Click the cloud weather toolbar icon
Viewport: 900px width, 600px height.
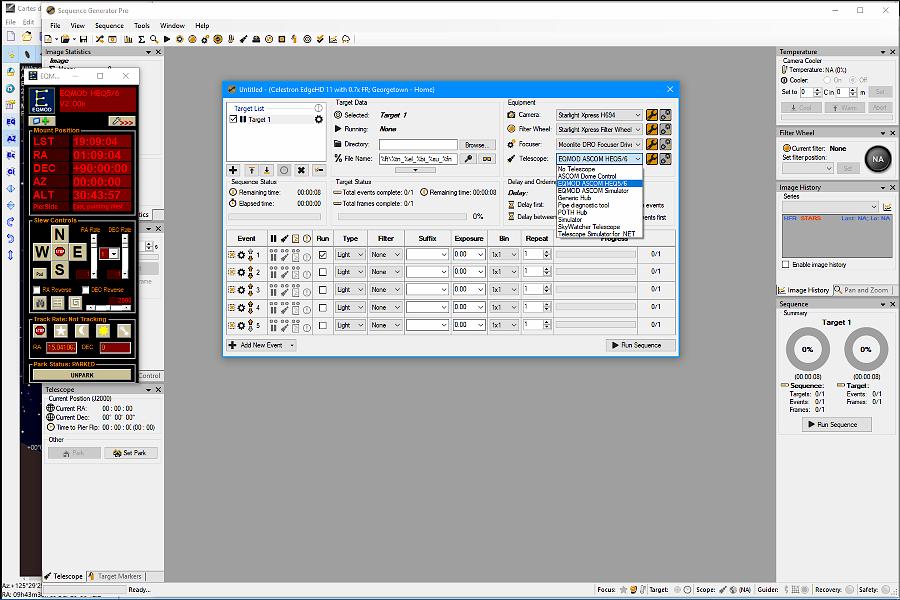(x=346, y=39)
